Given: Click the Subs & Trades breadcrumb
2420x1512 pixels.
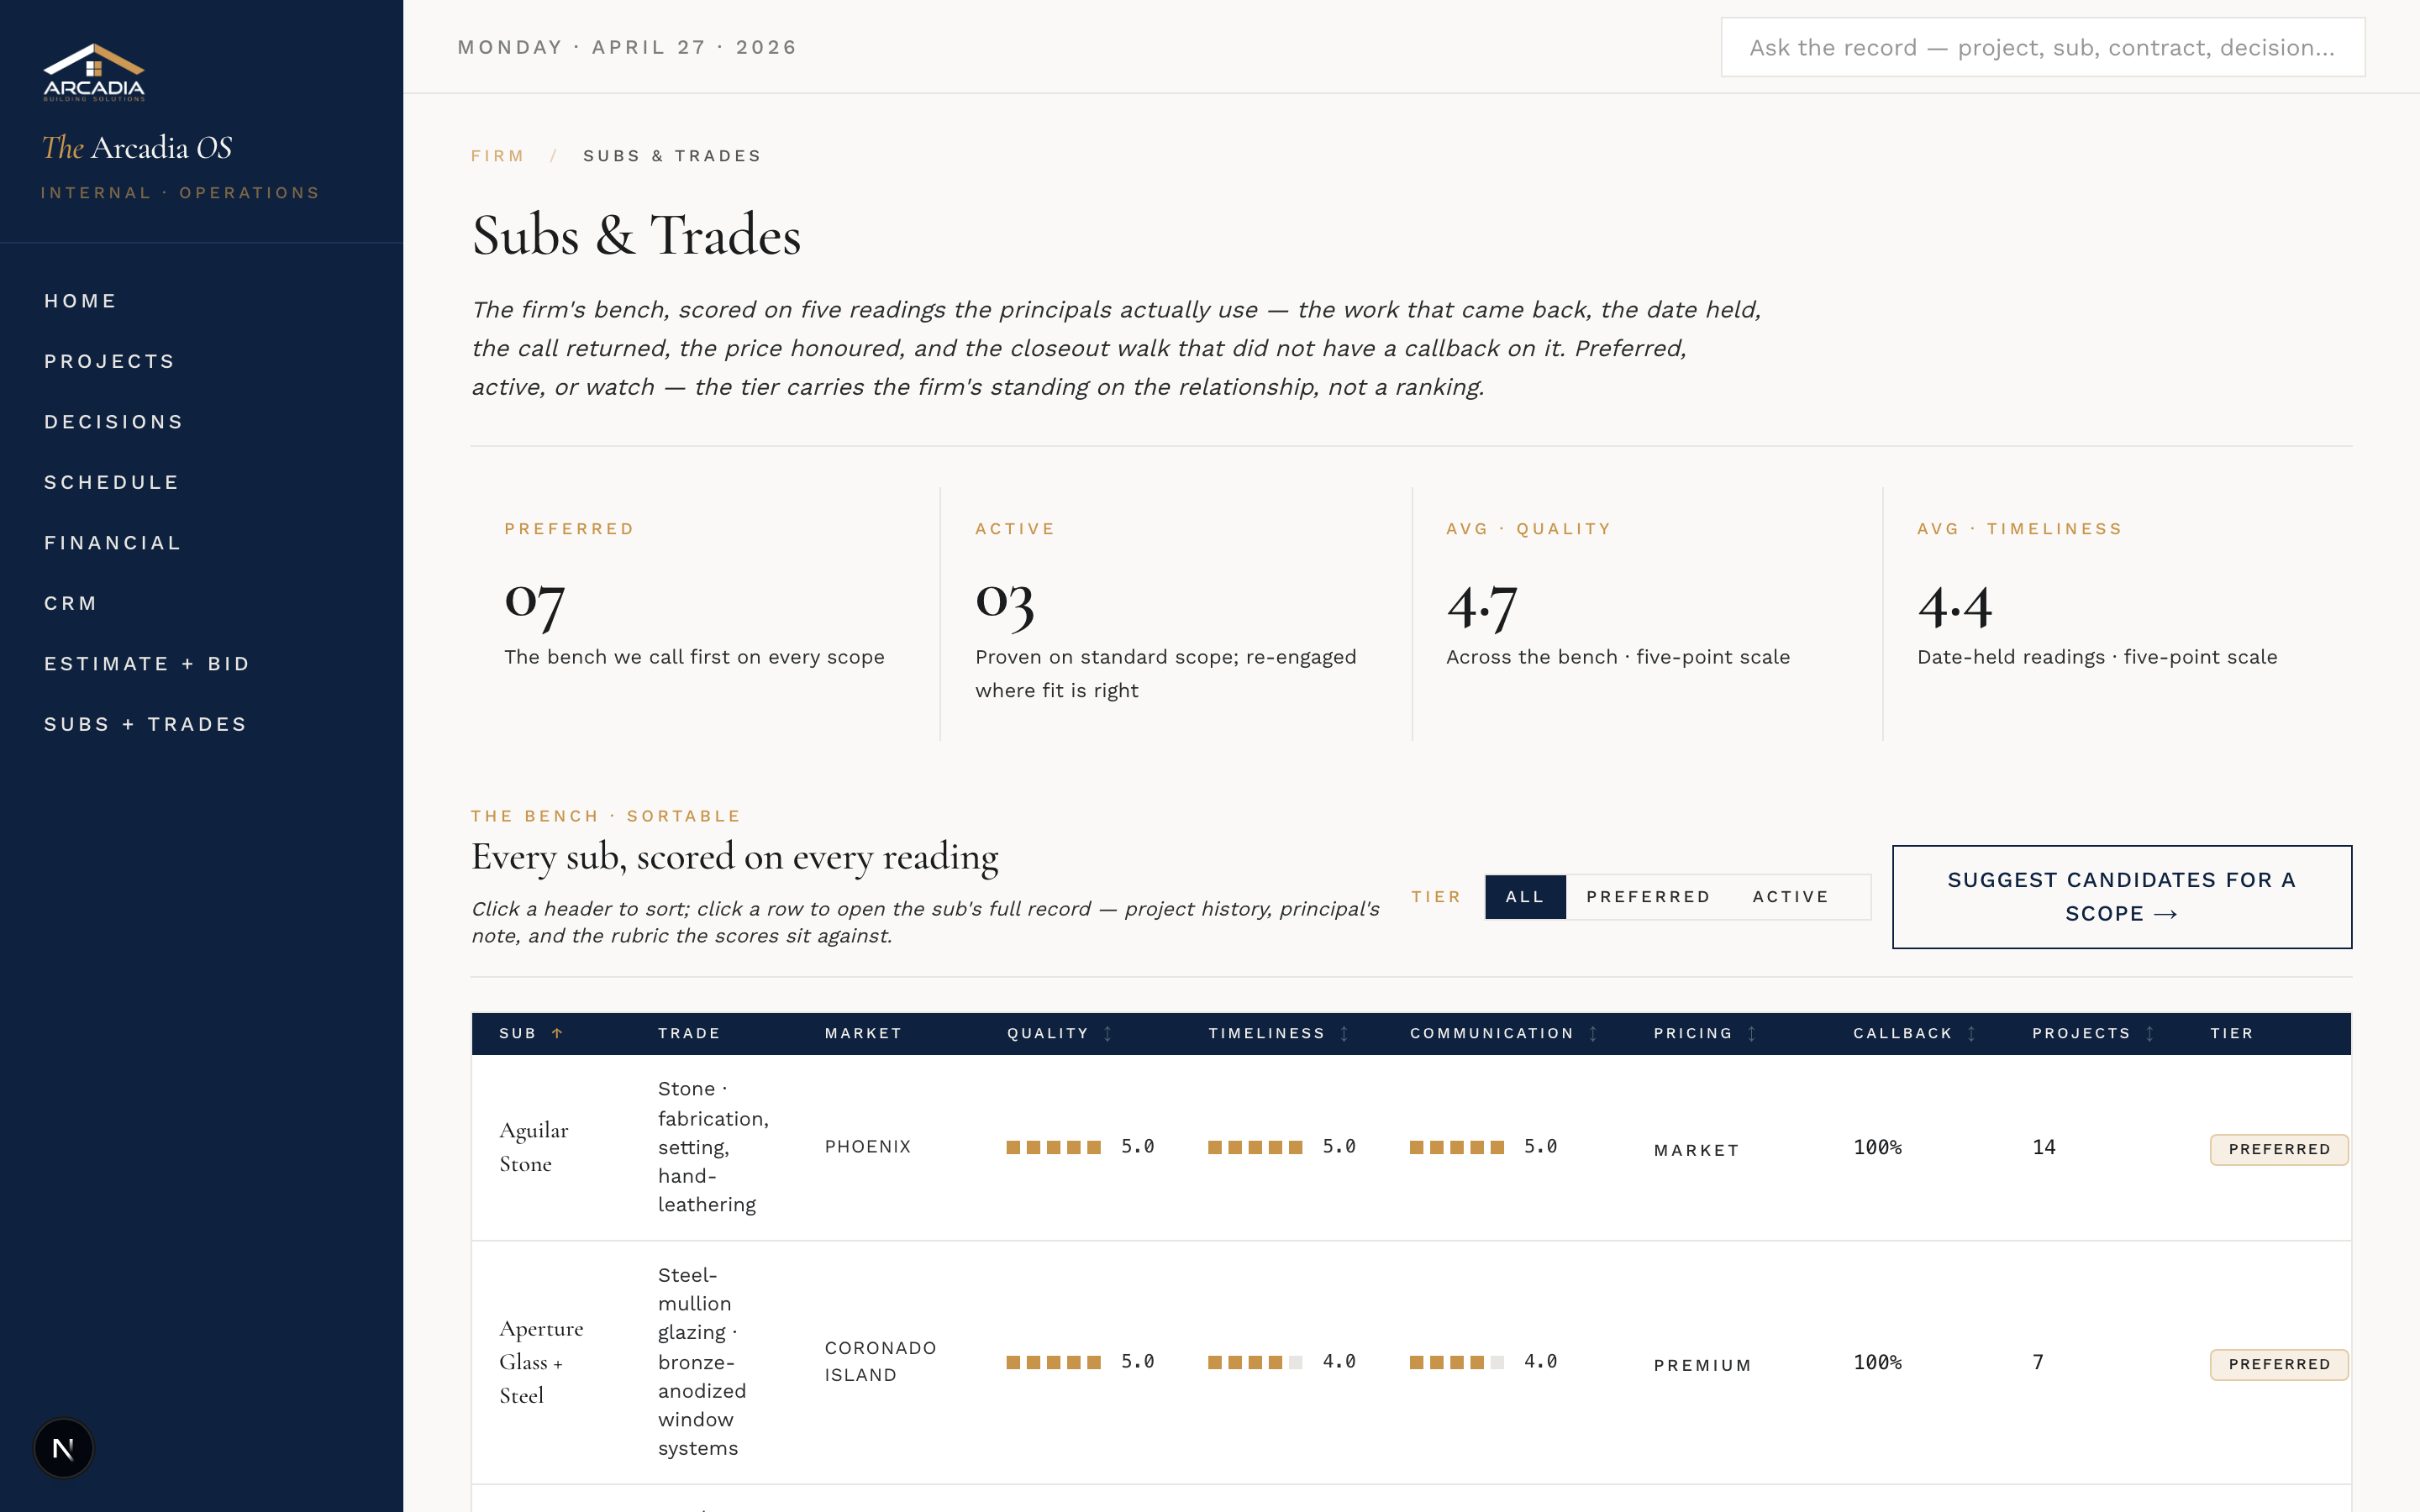Looking at the screenshot, I should (672, 156).
